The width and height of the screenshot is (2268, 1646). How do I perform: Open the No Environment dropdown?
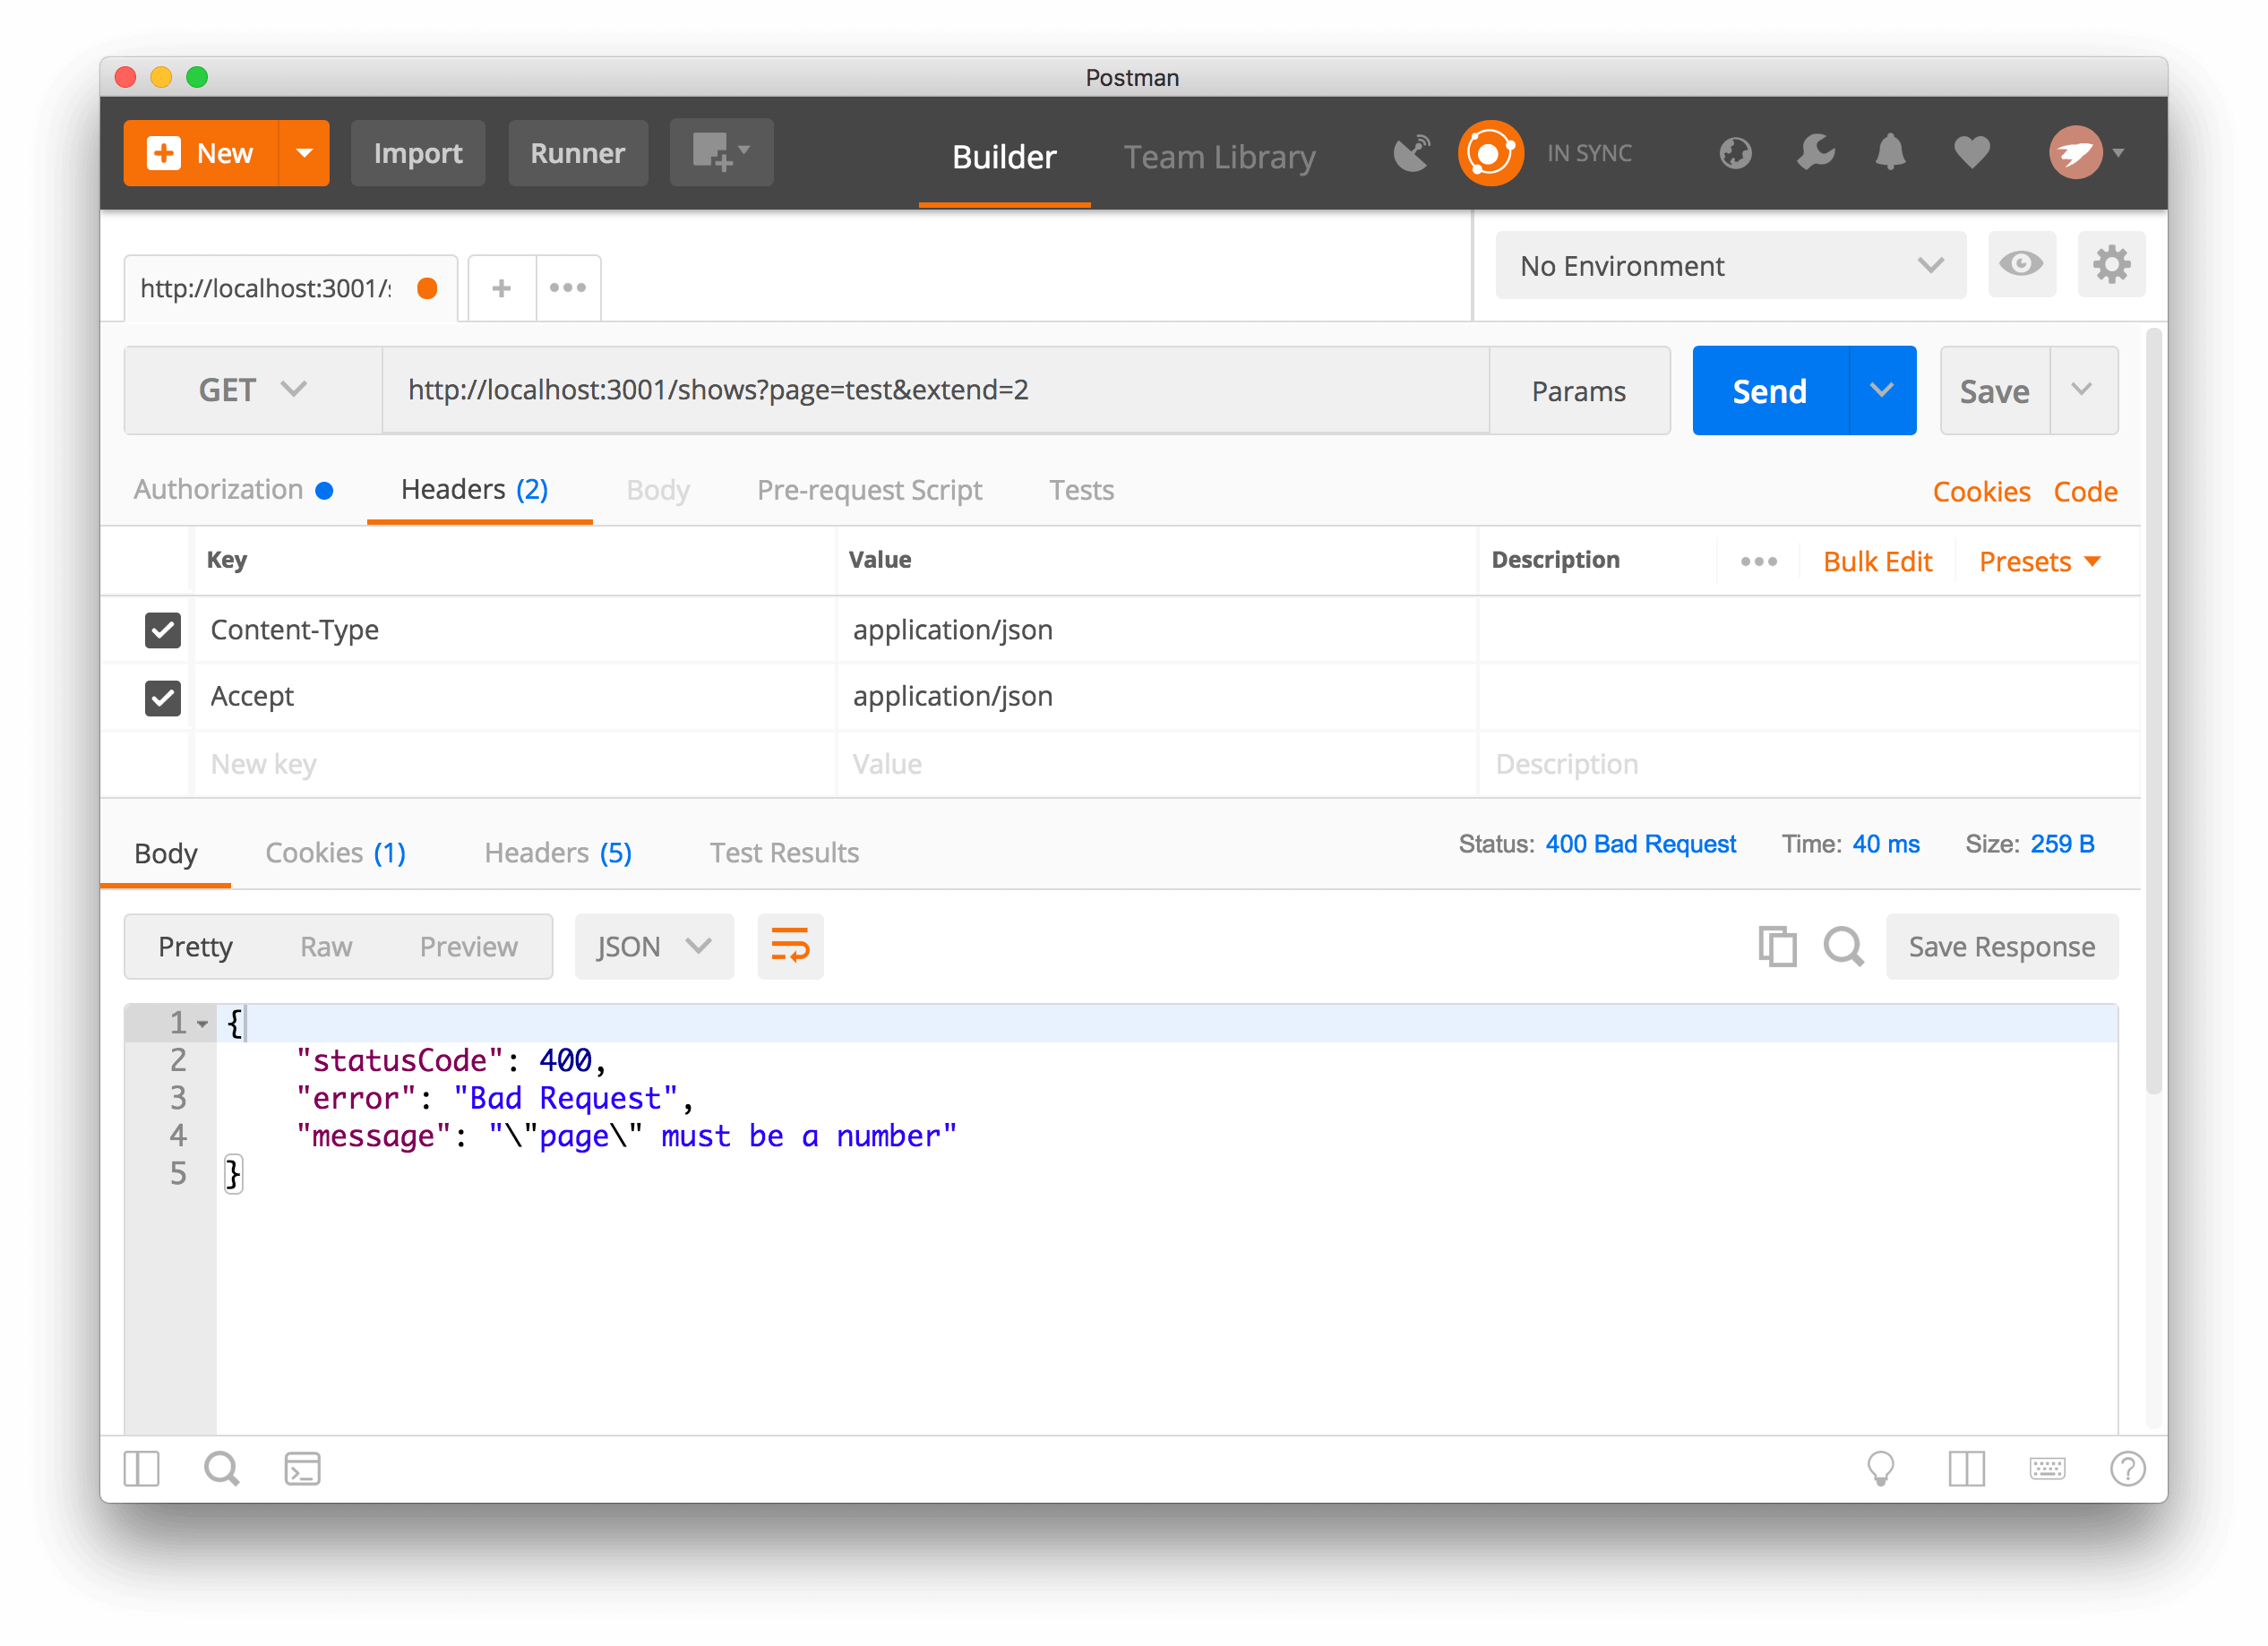[x=1730, y=265]
